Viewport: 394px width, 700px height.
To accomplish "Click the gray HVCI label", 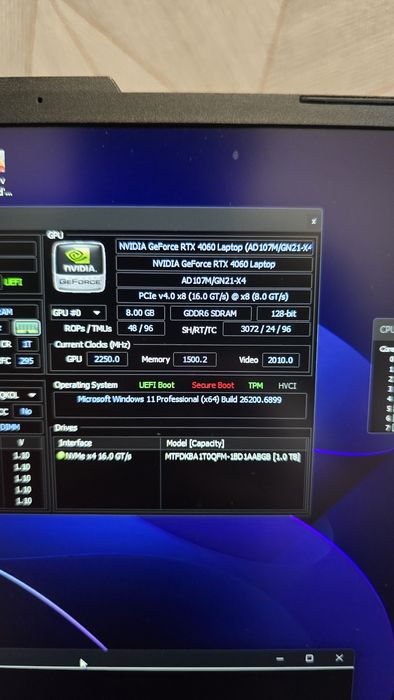I will tap(287, 386).
